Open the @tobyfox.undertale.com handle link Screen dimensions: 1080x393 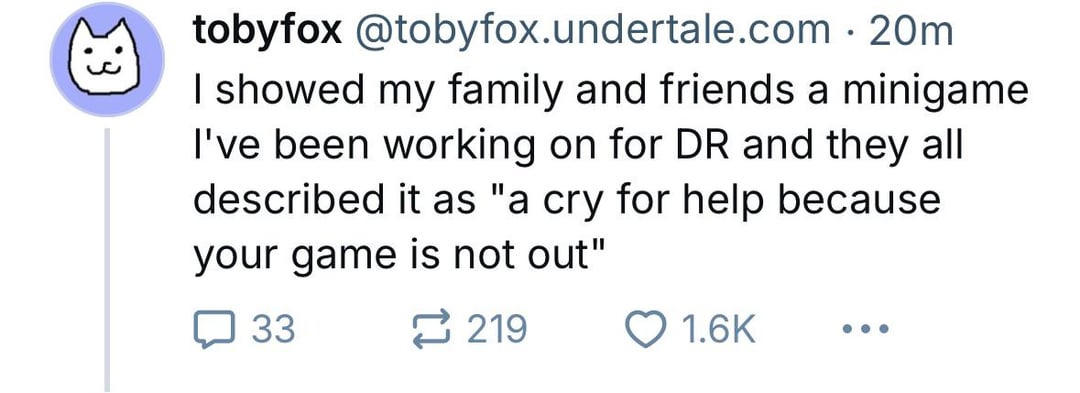[x=592, y=30]
